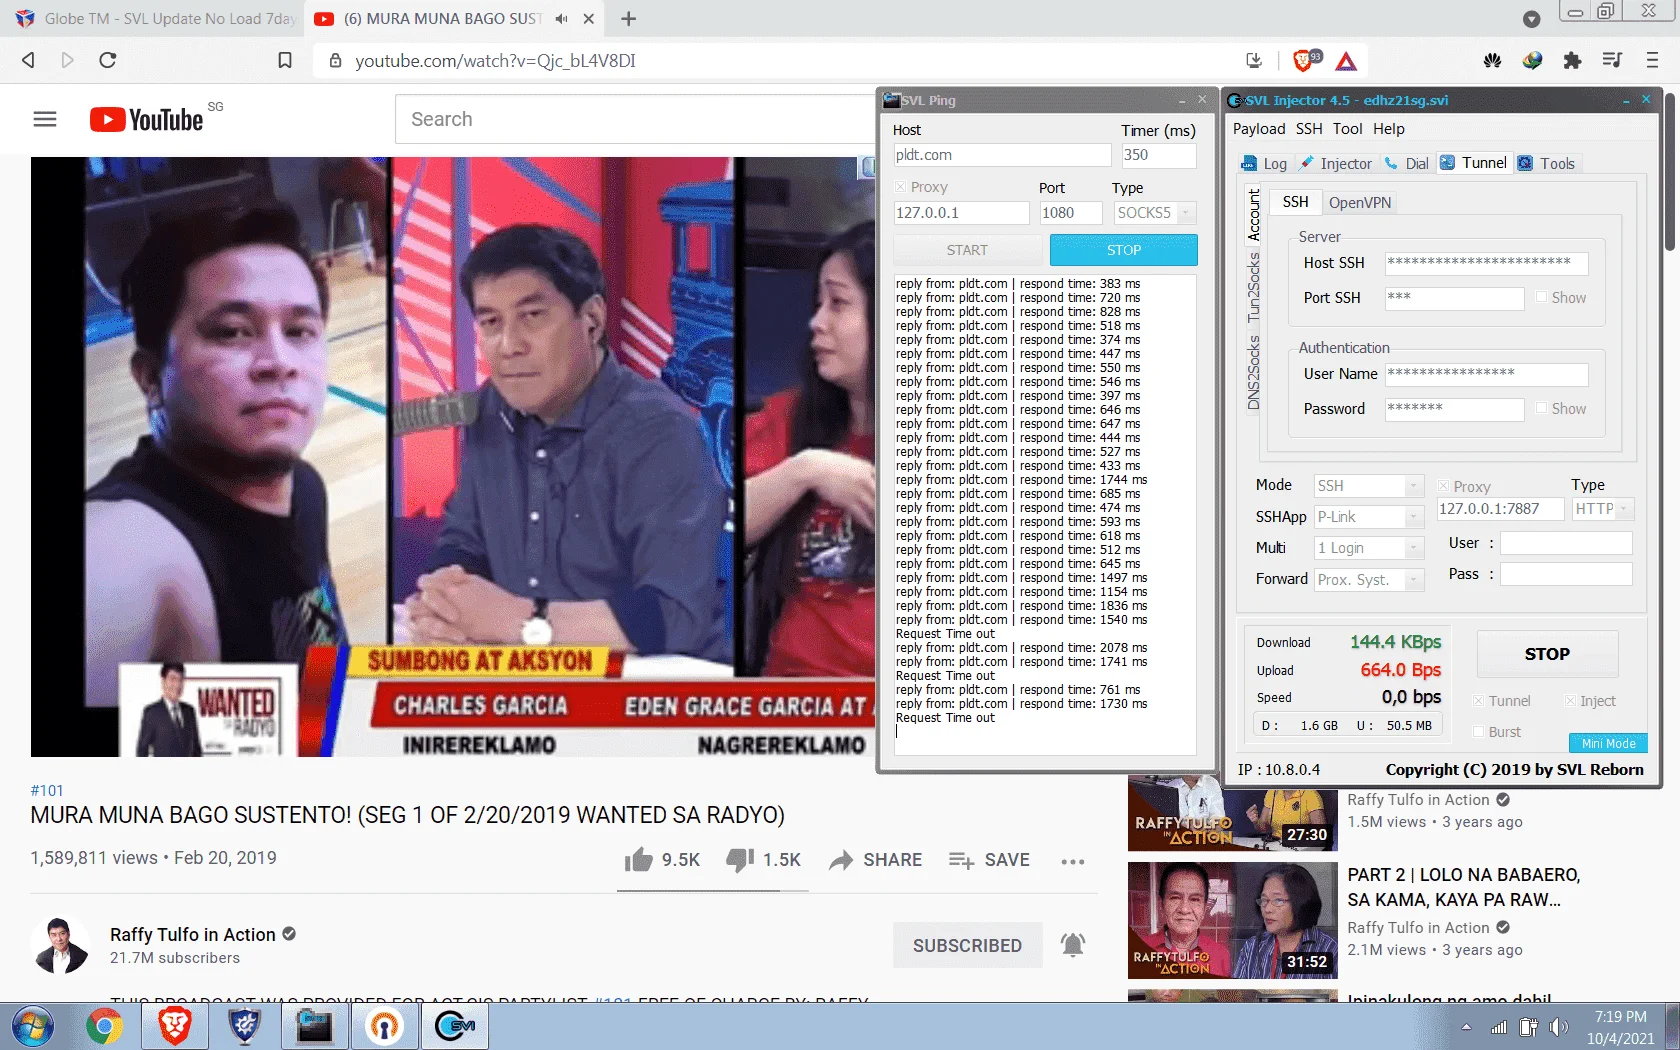The image size is (1680, 1050).
Task: Open the volume speaker tray icon
Action: [1559, 1027]
